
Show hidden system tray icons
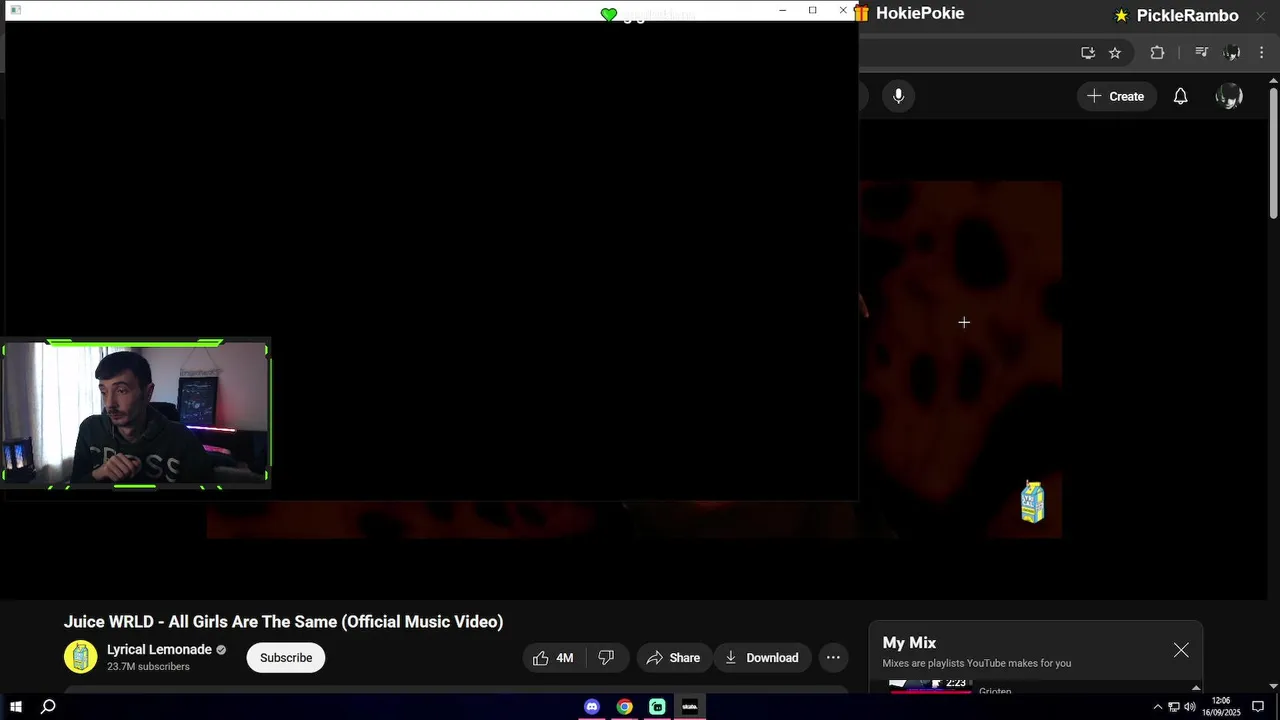pos(1158,707)
